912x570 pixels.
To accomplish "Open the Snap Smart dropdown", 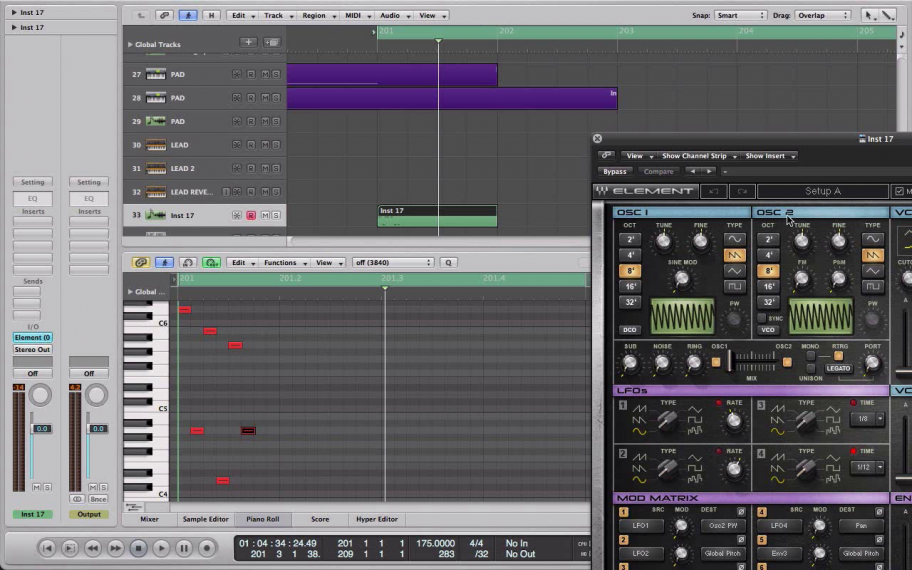I will click(740, 15).
